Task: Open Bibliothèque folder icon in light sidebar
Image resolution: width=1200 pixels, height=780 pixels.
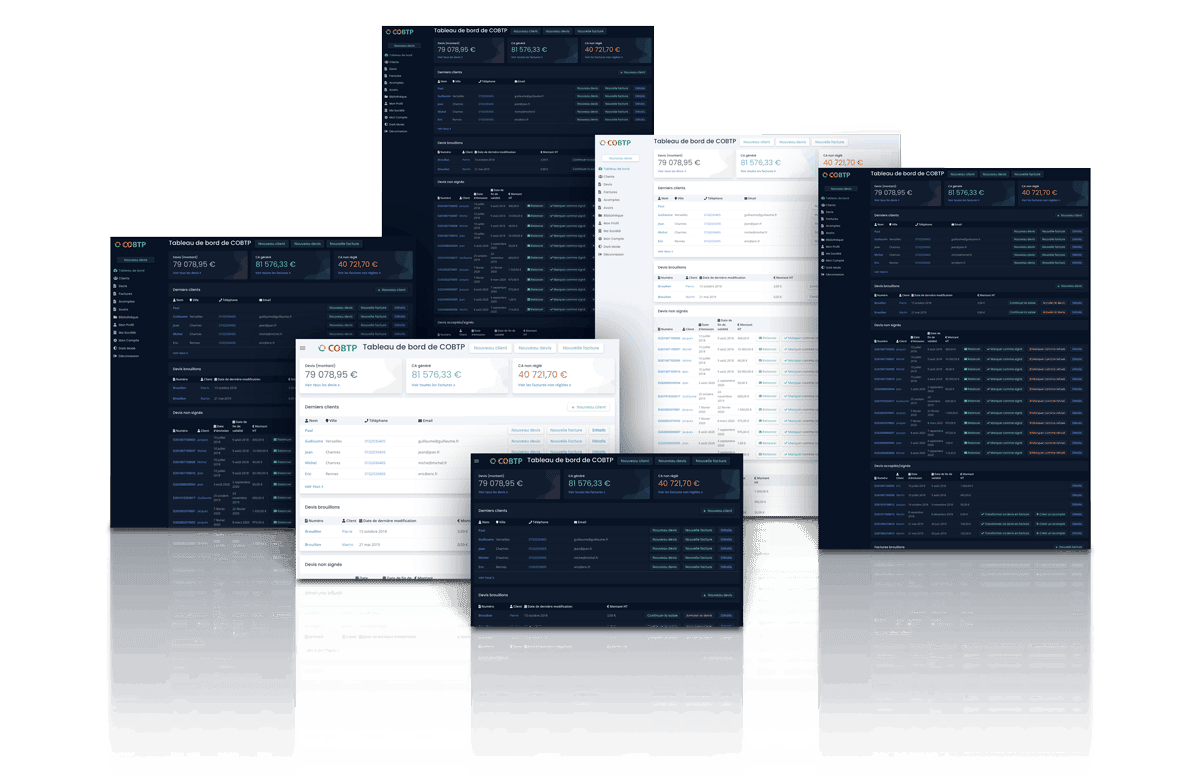Action: pyautogui.click(x=598, y=215)
